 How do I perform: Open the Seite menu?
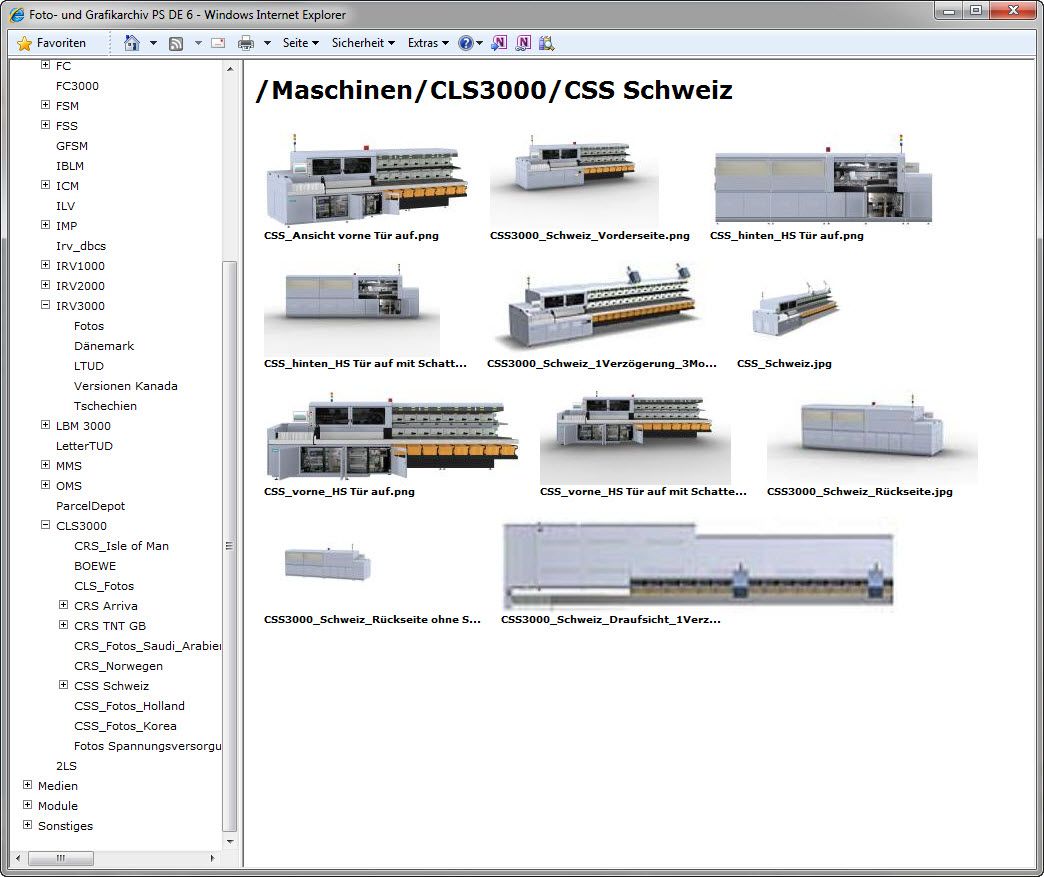[x=300, y=43]
